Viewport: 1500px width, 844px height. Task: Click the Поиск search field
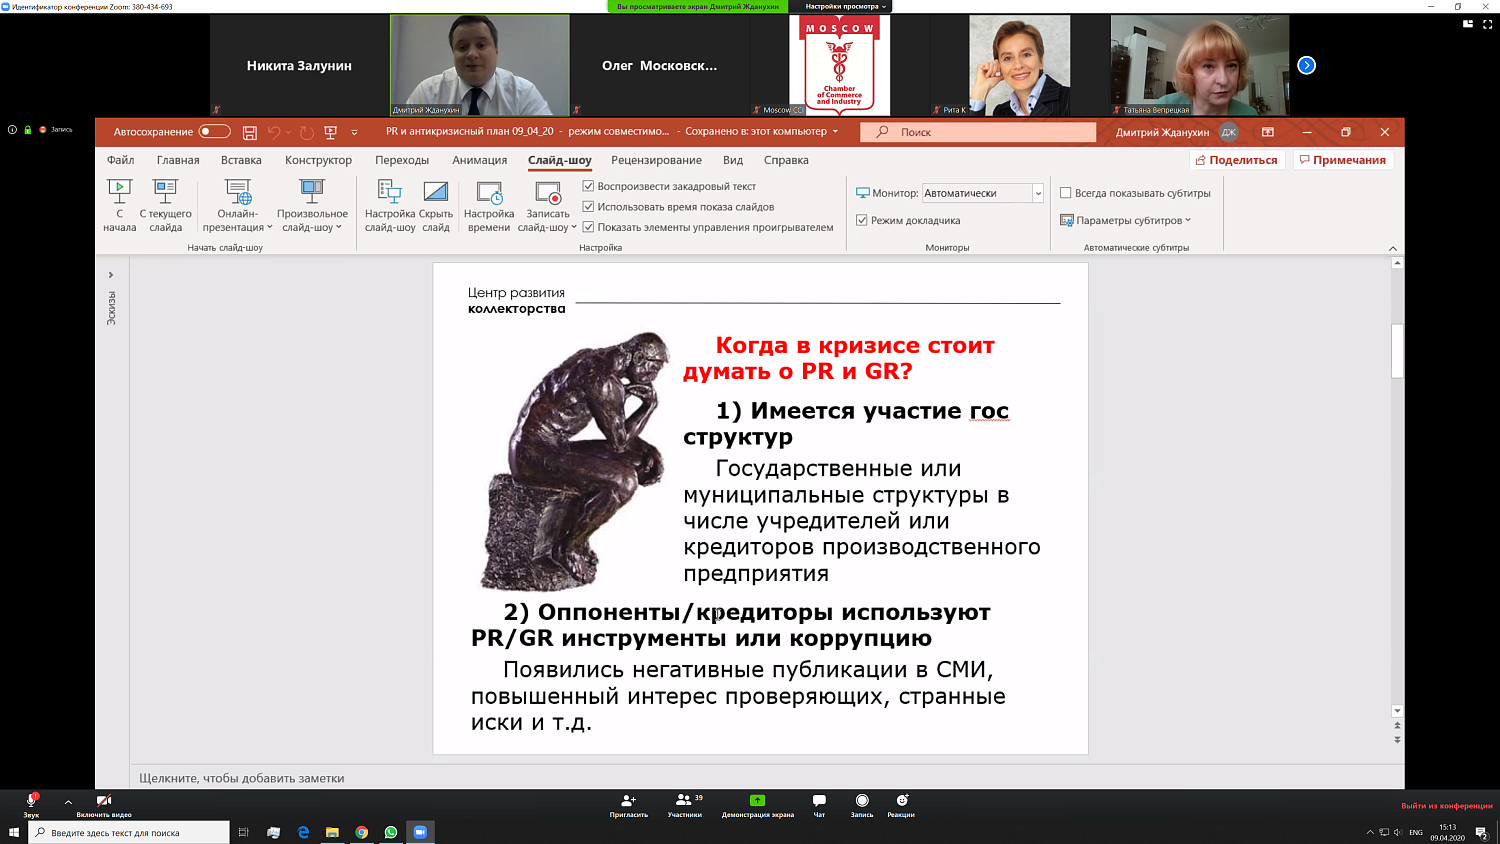[978, 132]
